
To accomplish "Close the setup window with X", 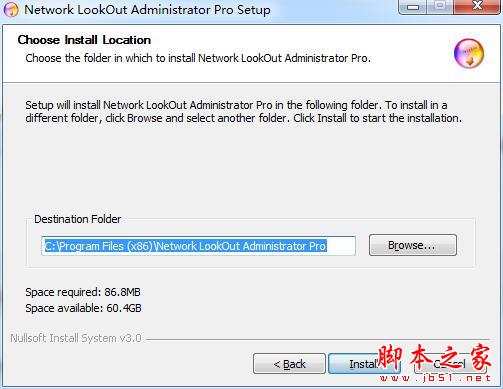I will [477, 6].
